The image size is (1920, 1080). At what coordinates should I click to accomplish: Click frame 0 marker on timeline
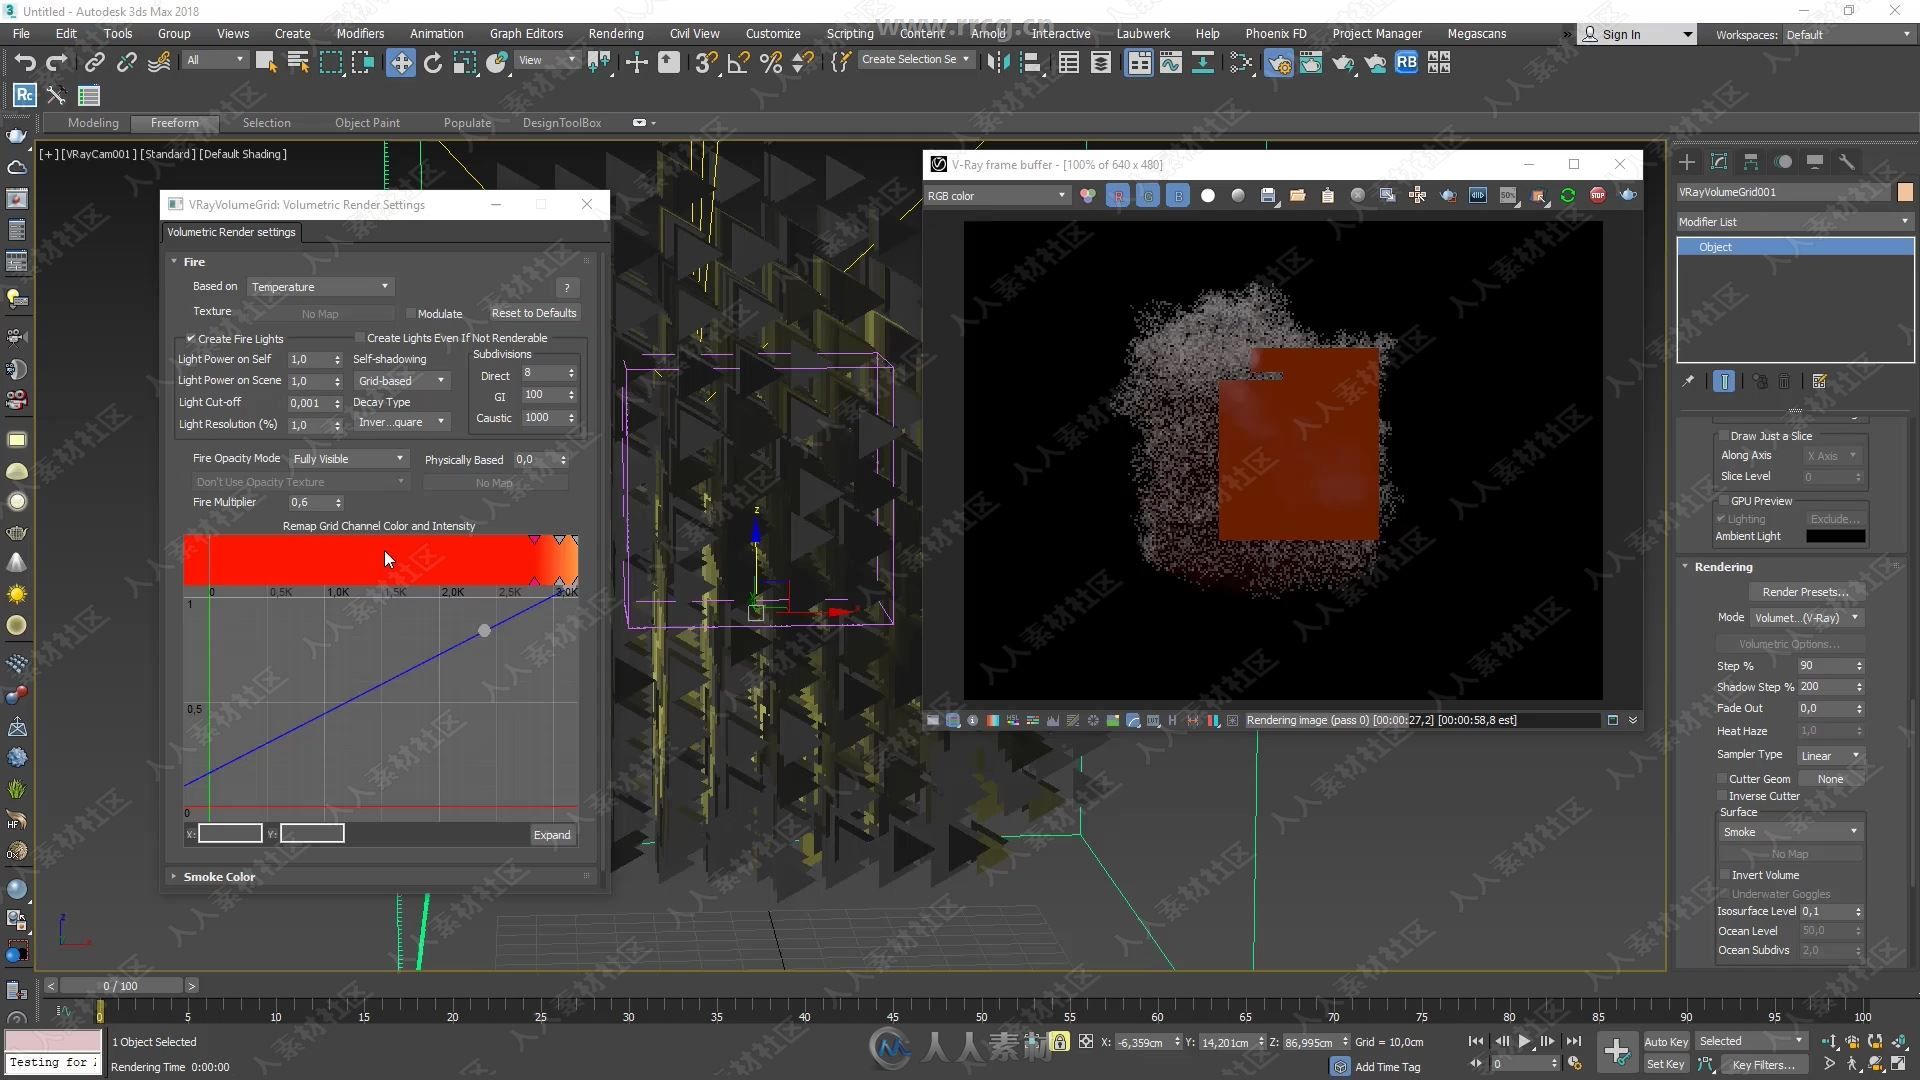[100, 1006]
